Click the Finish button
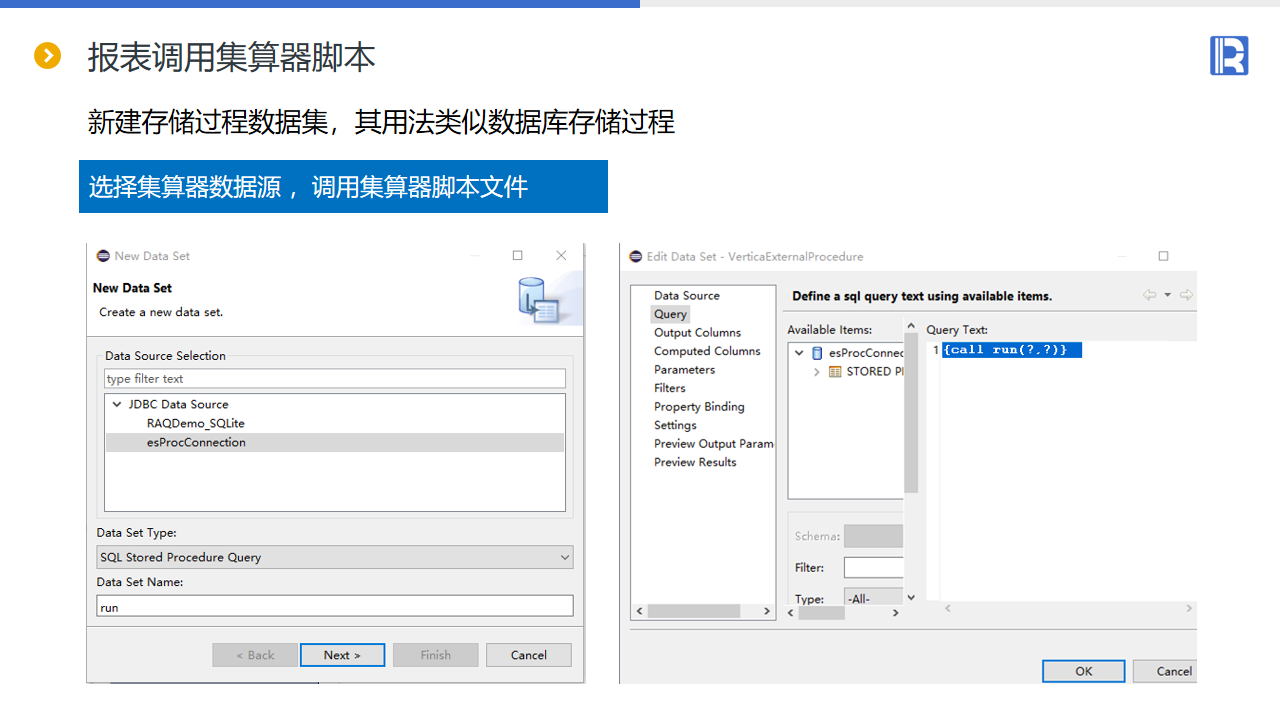This screenshot has width=1280, height=720. click(436, 655)
